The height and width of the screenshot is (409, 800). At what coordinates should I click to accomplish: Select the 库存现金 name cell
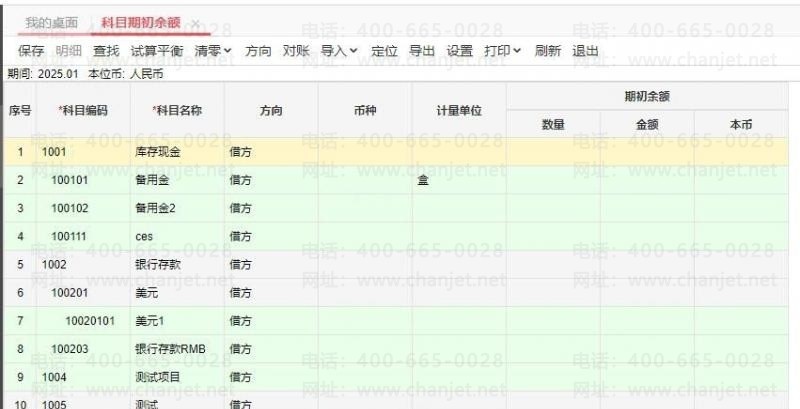pyautogui.click(x=177, y=151)
